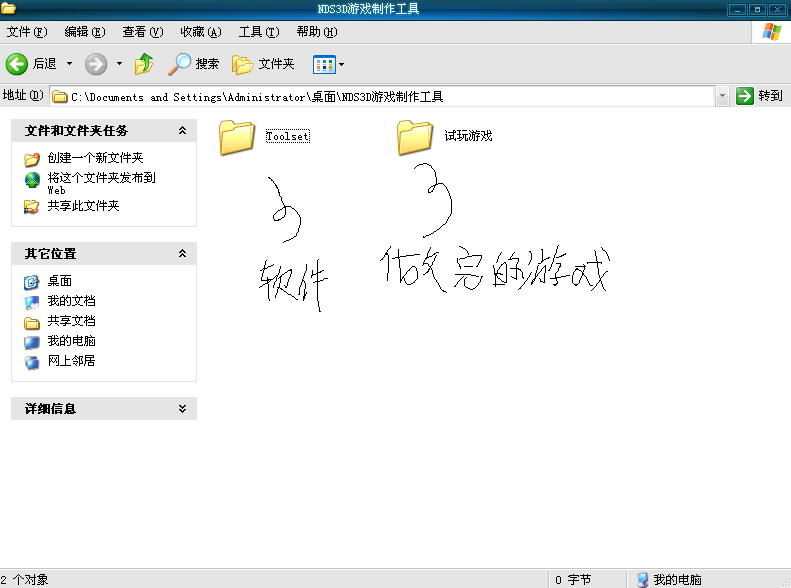Open the 查看 menu

pyautogui.click(x=143, y=32)
